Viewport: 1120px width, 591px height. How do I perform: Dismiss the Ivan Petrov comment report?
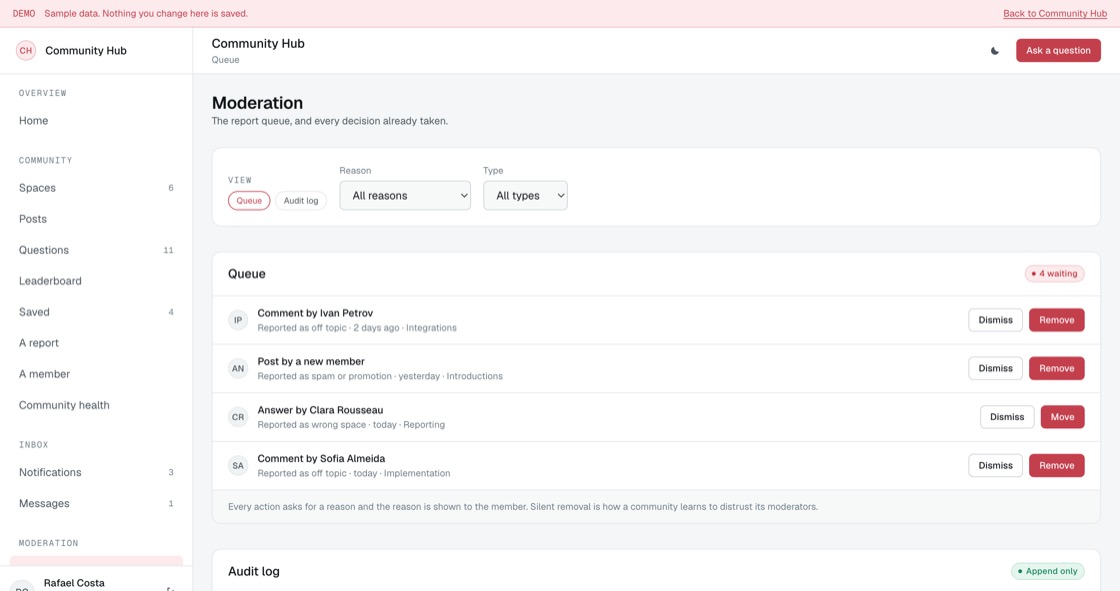pyautogui.click(x=995, y=320)
